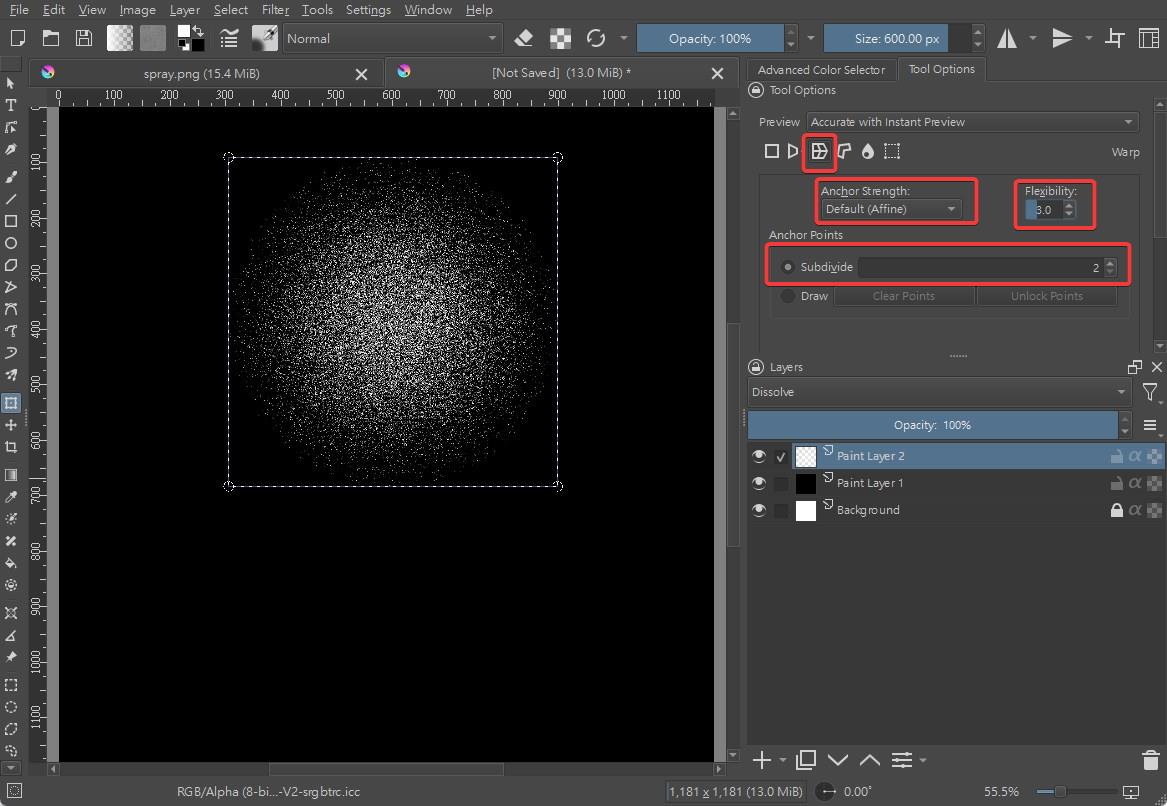Click the eraser mode icon in toolbar
The height and width of the screenshot is (806, 1167).
point(523,38)
